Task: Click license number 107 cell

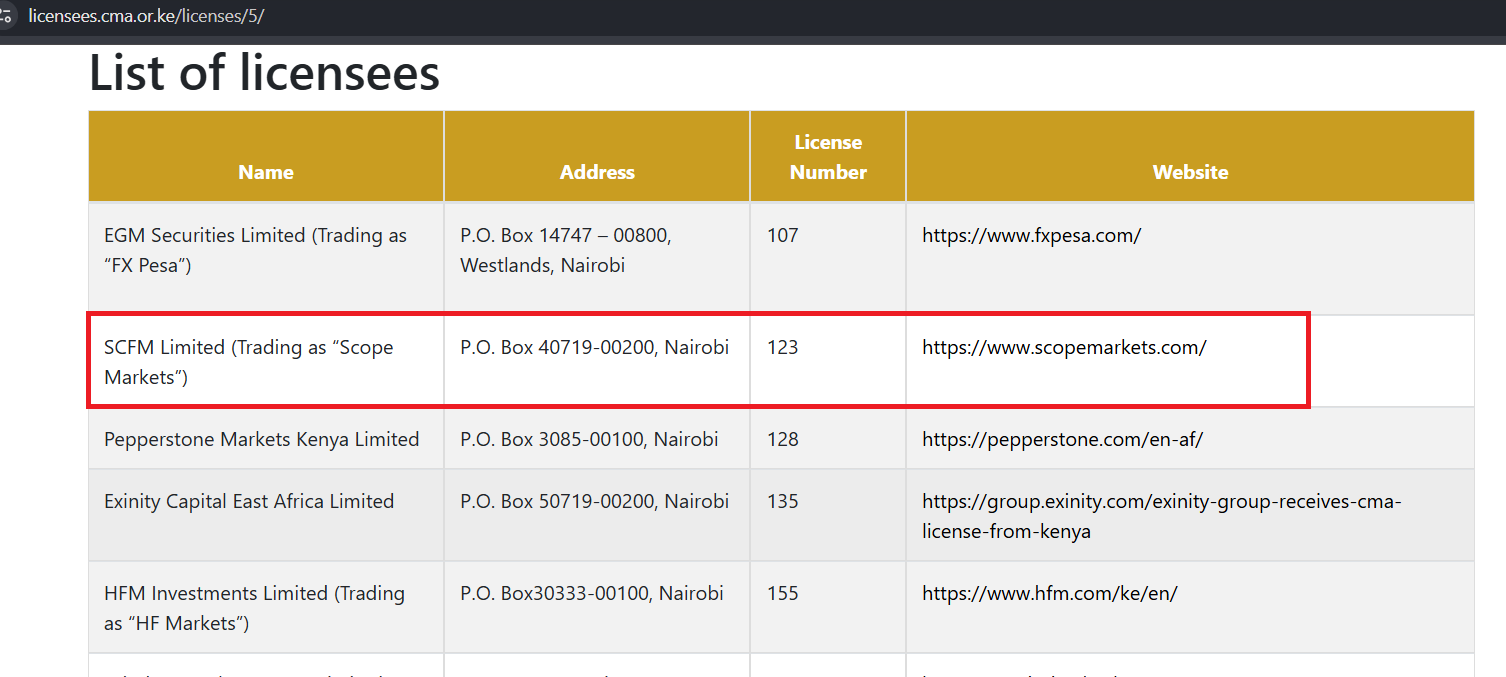Action: (783, 236)
